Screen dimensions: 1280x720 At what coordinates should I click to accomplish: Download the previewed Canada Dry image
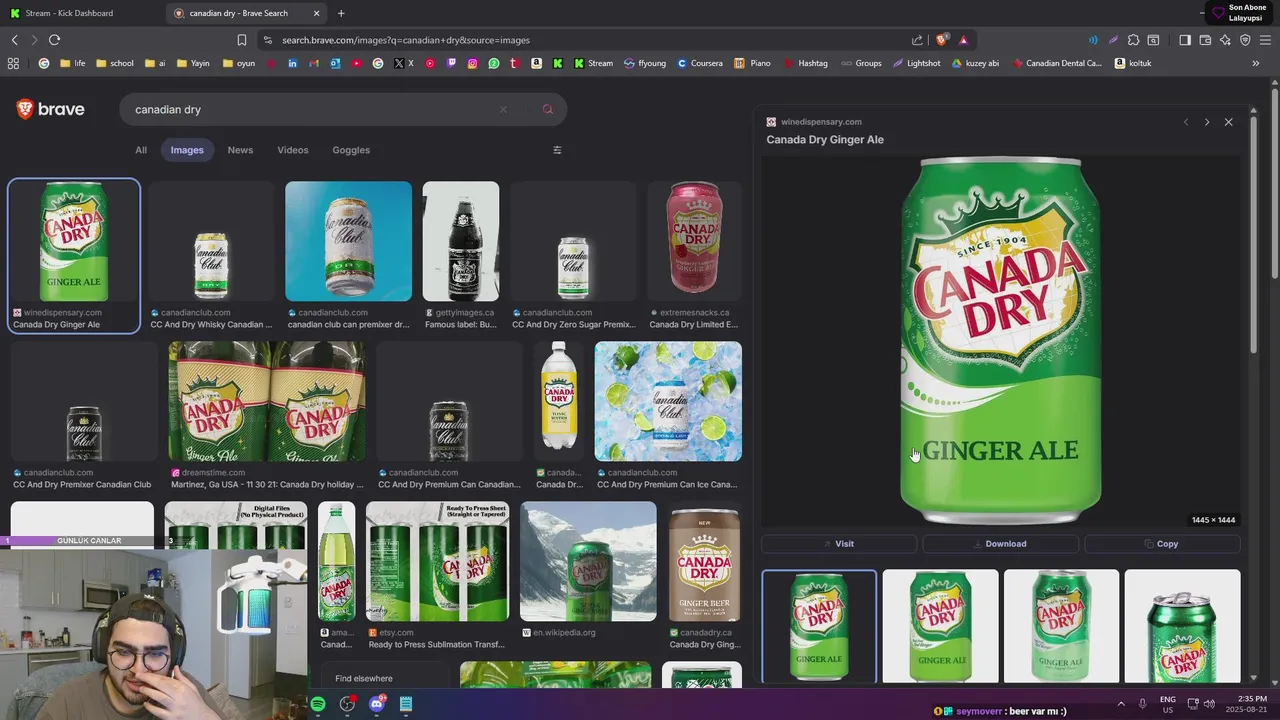pyautogui.click(x=1000, y=544)
